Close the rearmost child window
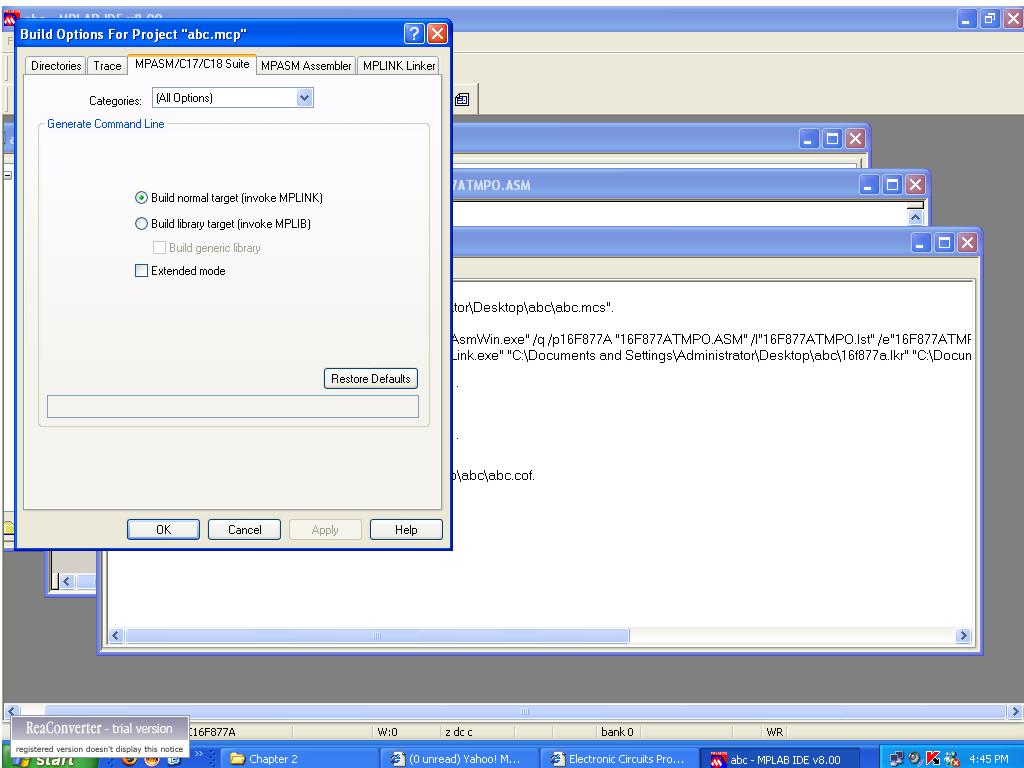The image size is (1024, 768). (x=856, y=138)
